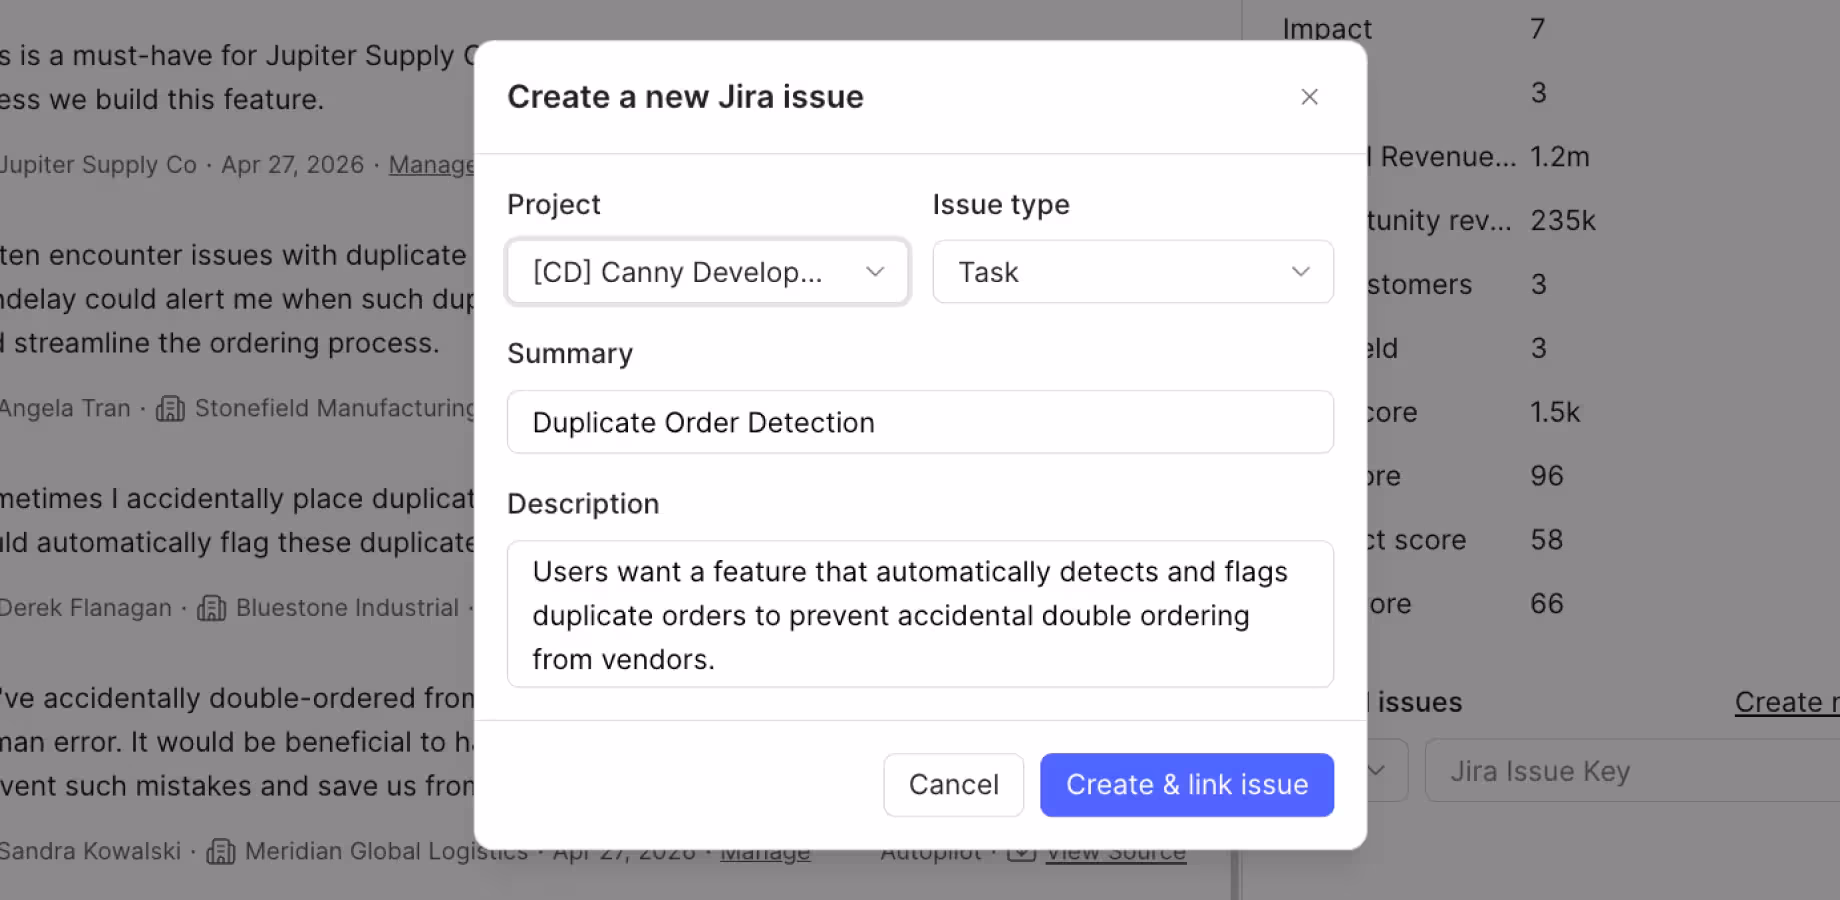The image size is (1840, 900).
Task: Click Manage link next to Jupiter Supply Co
Action: pyautogui.click(x=431, y=165)
